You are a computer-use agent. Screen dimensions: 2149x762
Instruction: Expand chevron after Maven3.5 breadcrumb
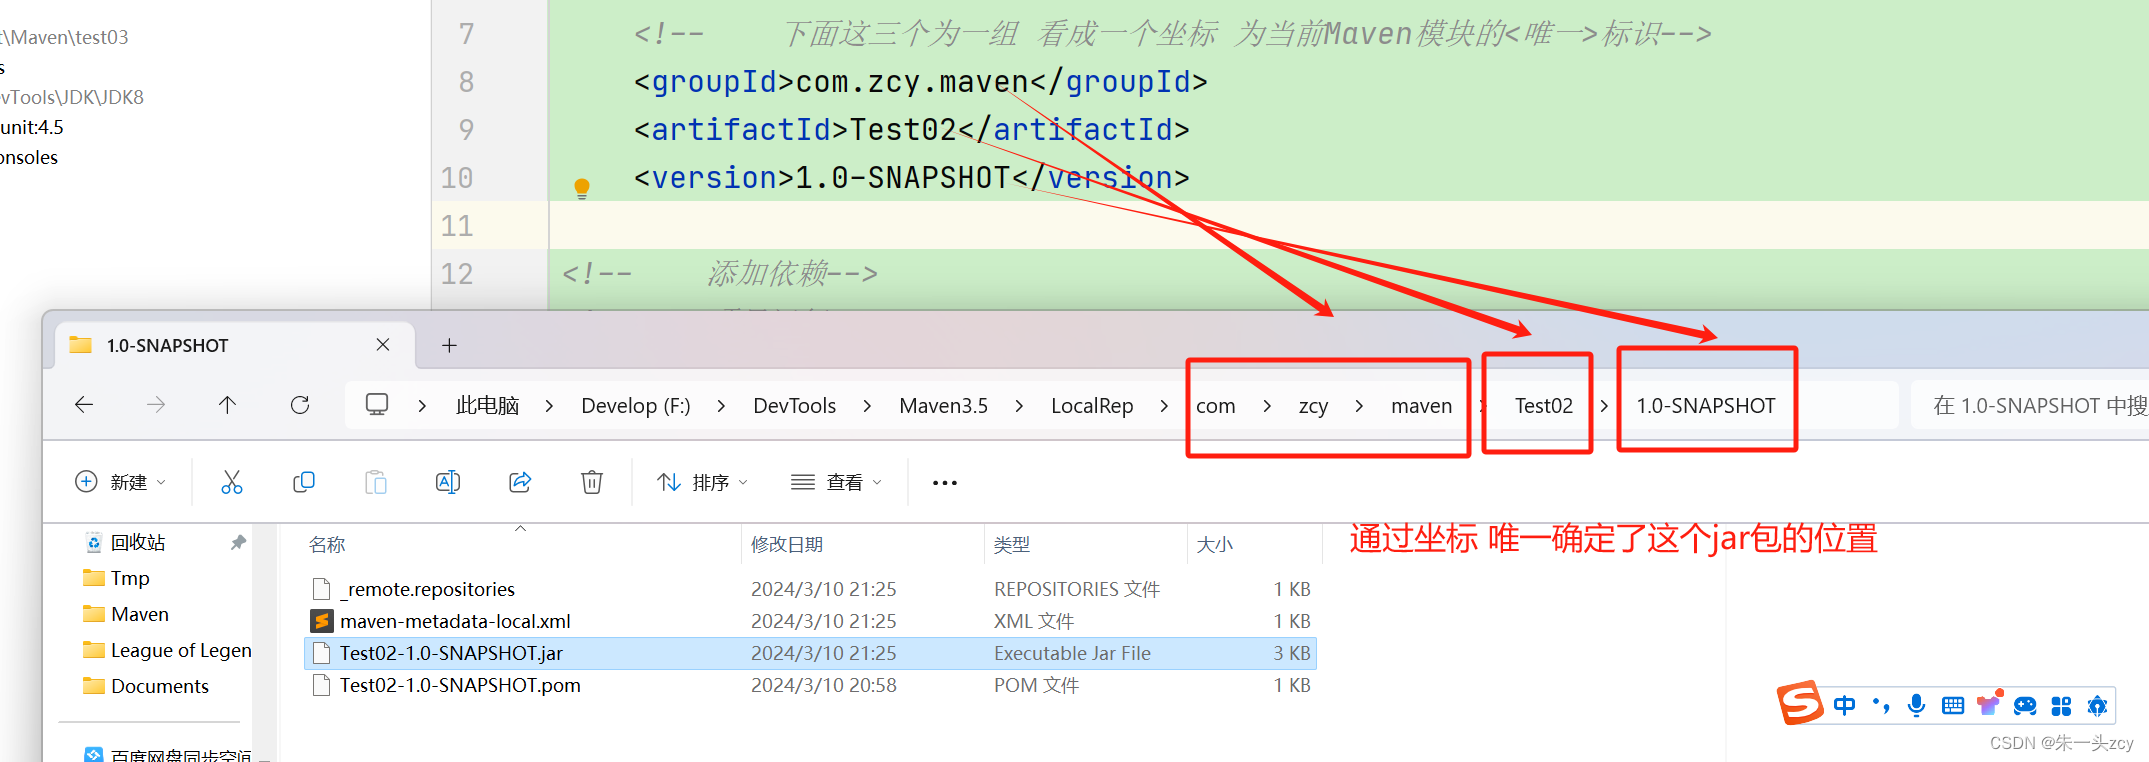pyautogui.click(x=1019, y=405)
